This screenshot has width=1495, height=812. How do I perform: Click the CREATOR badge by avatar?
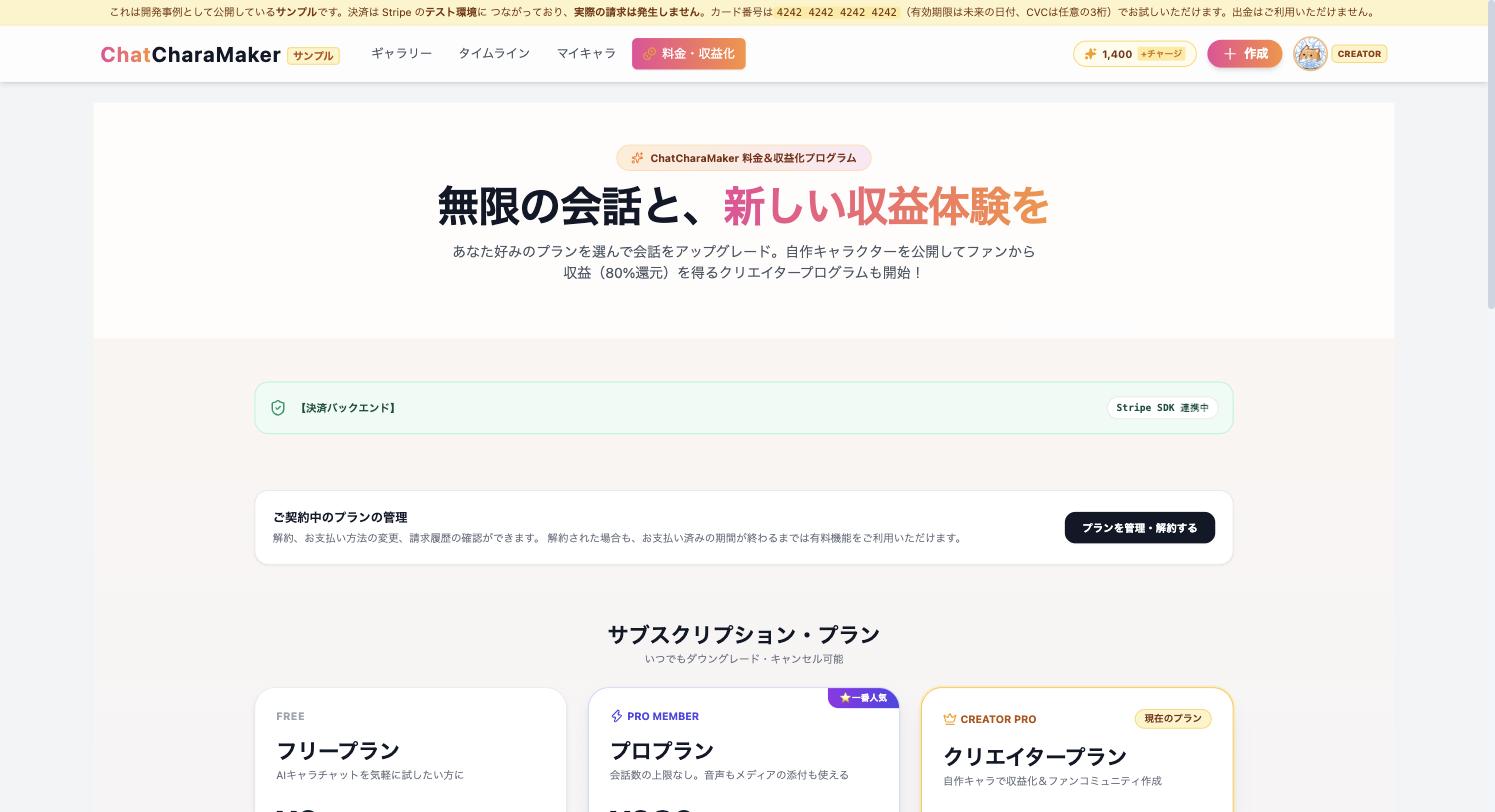[1359, 54]
